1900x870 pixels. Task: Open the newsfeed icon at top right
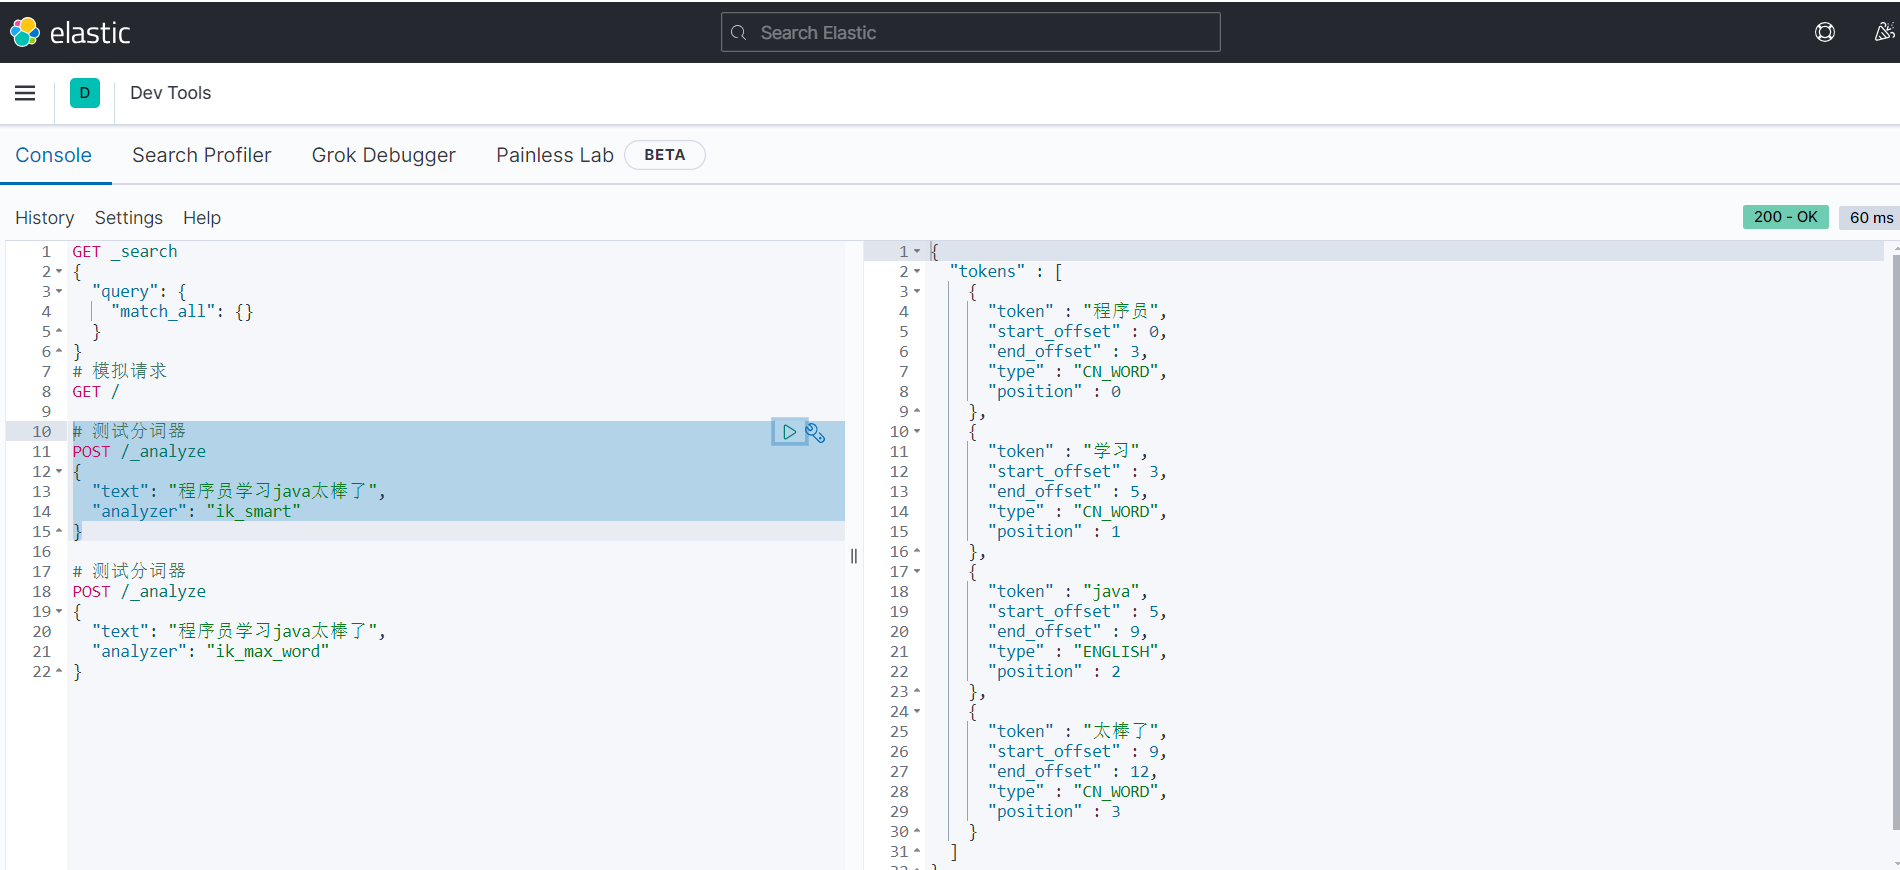point(1884,32)
